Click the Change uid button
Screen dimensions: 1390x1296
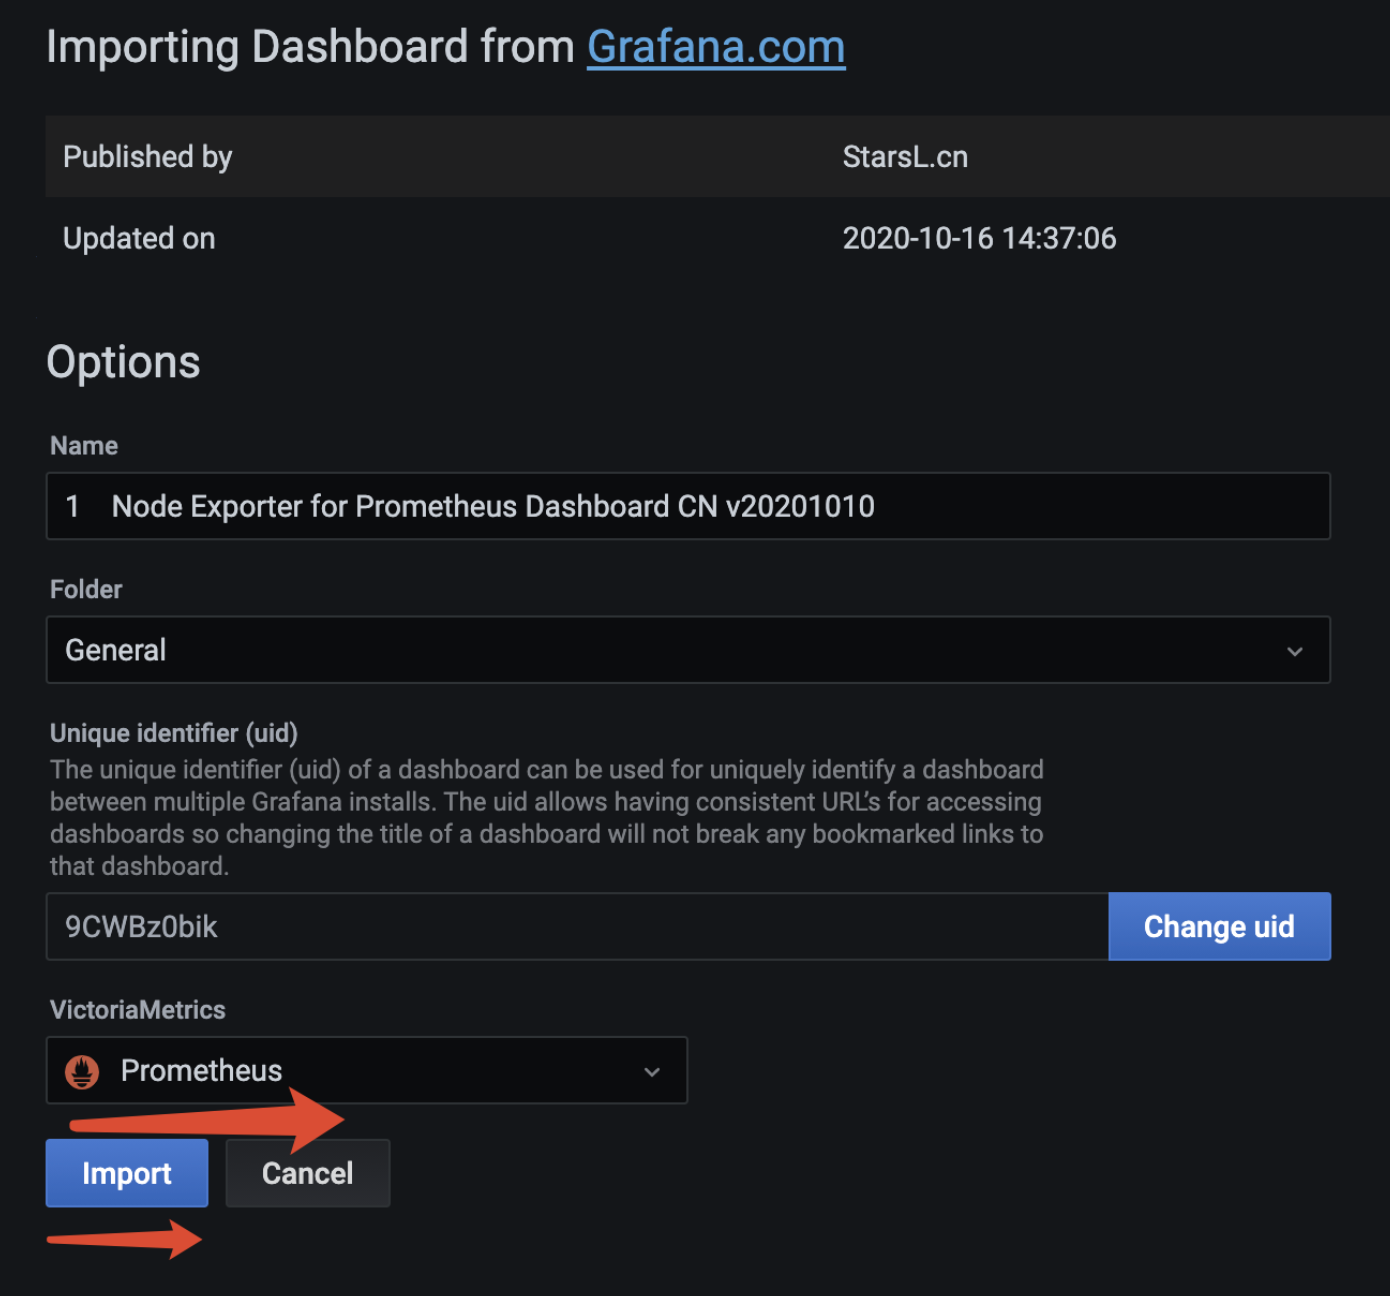tap(1219, 927)
